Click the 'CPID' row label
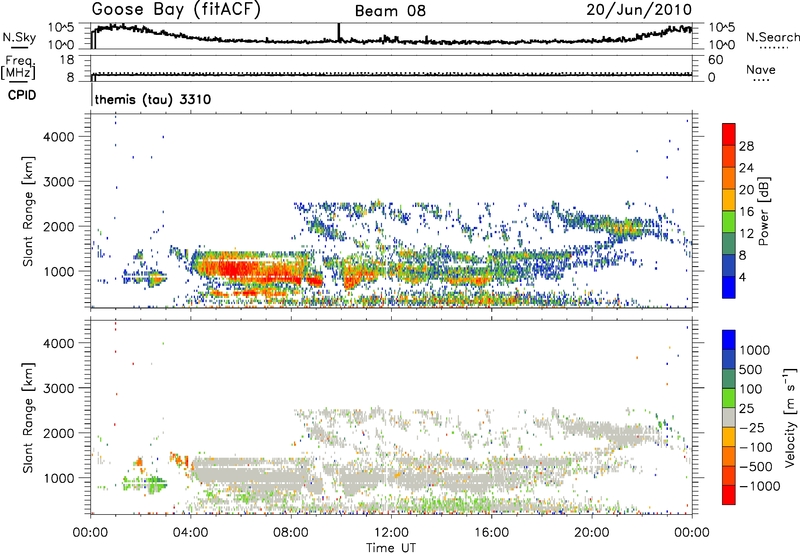This screenshot has width=800, height=554. [22, 95]
